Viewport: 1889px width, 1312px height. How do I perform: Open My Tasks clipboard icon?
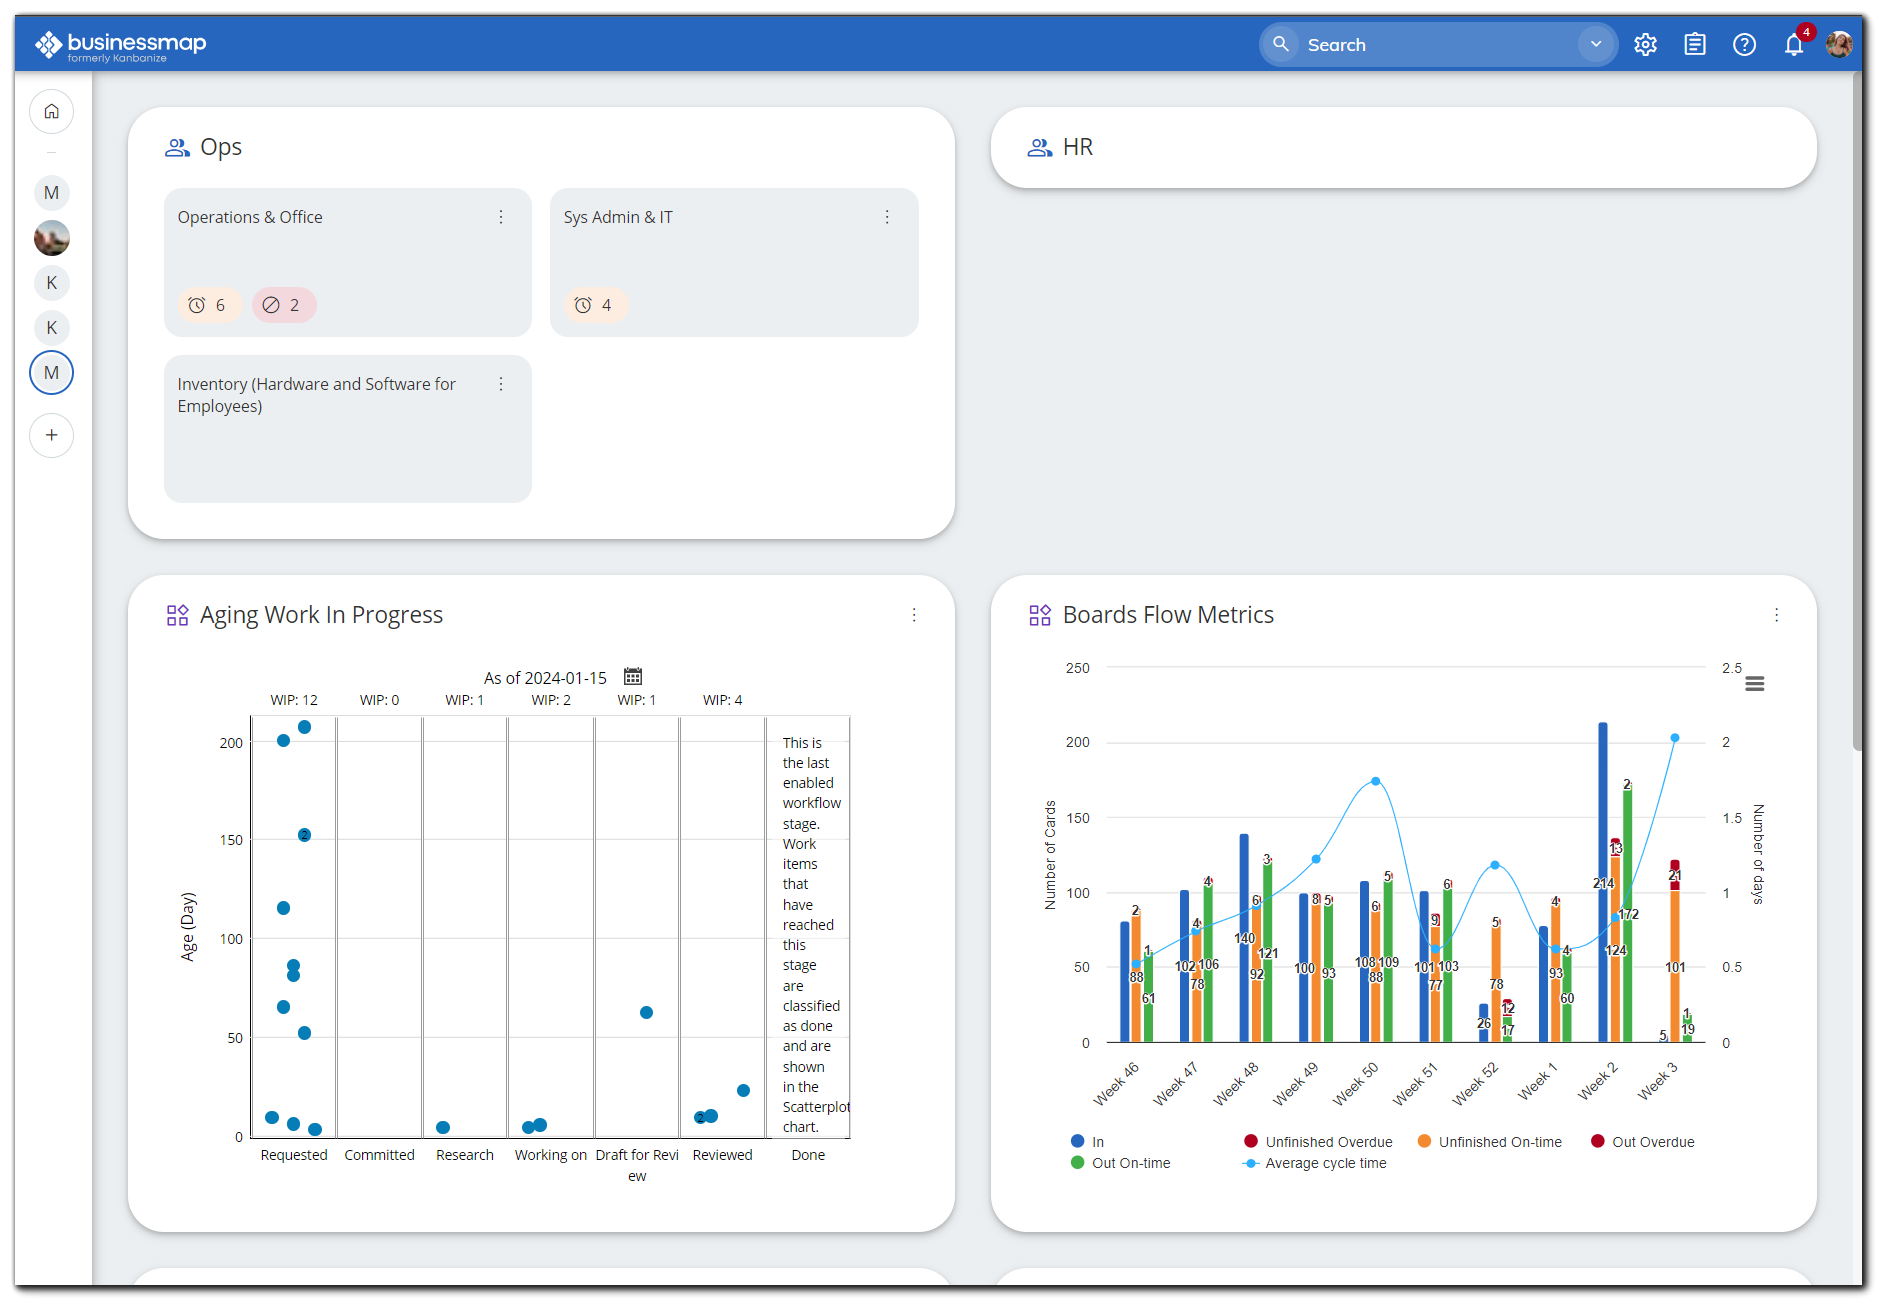point(1695,44)
